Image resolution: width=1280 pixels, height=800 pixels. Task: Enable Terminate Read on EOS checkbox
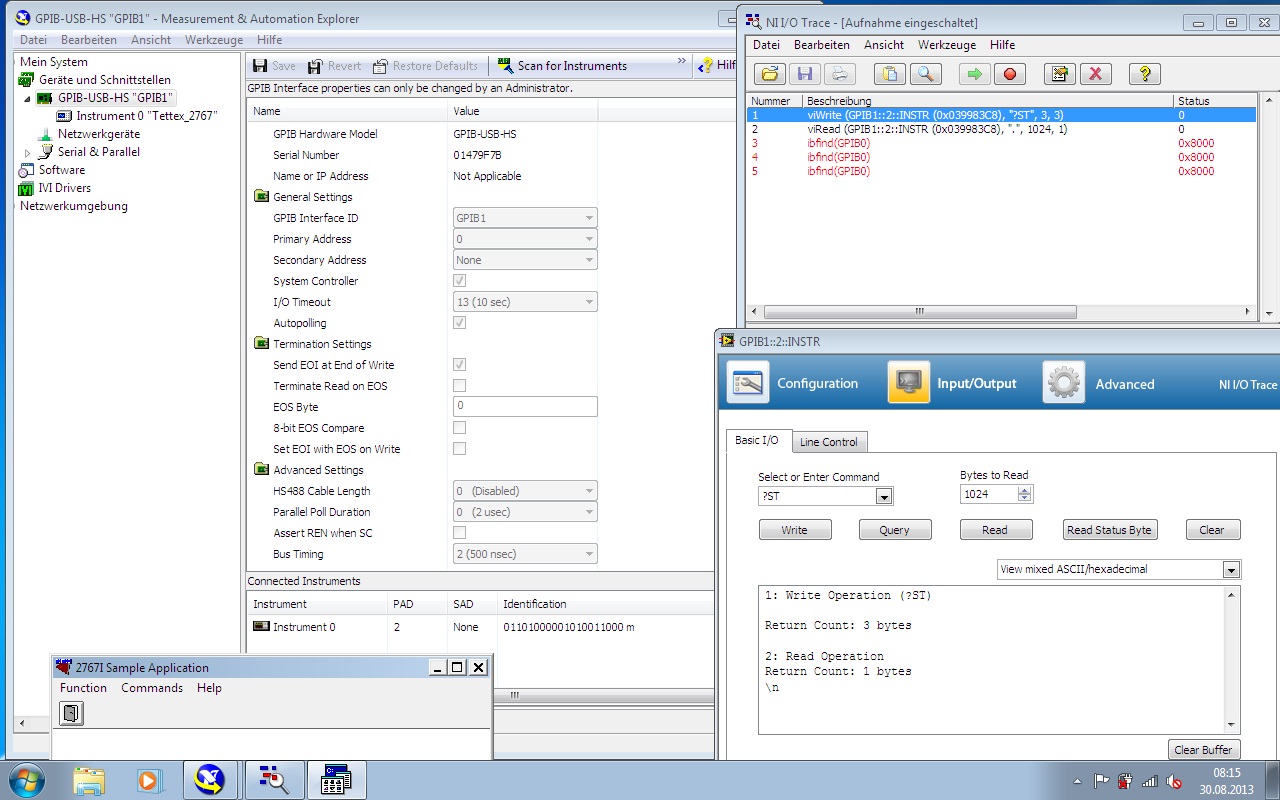[x=459, y=386]
